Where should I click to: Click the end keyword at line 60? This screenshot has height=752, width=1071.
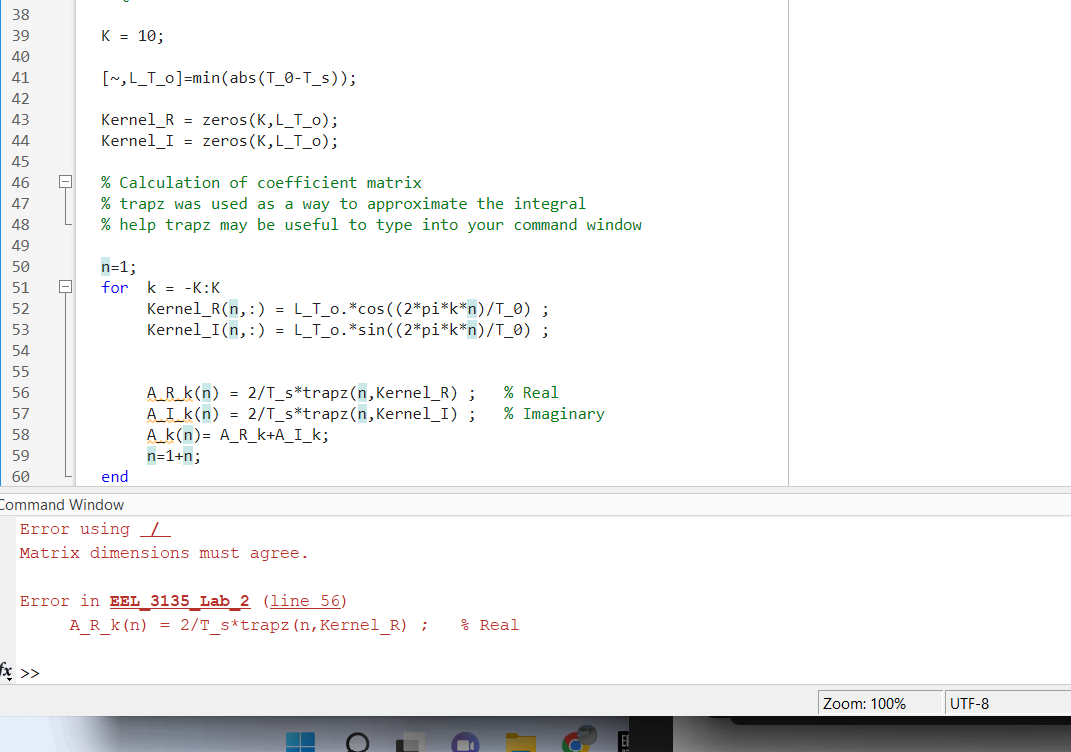pos(113,476)
